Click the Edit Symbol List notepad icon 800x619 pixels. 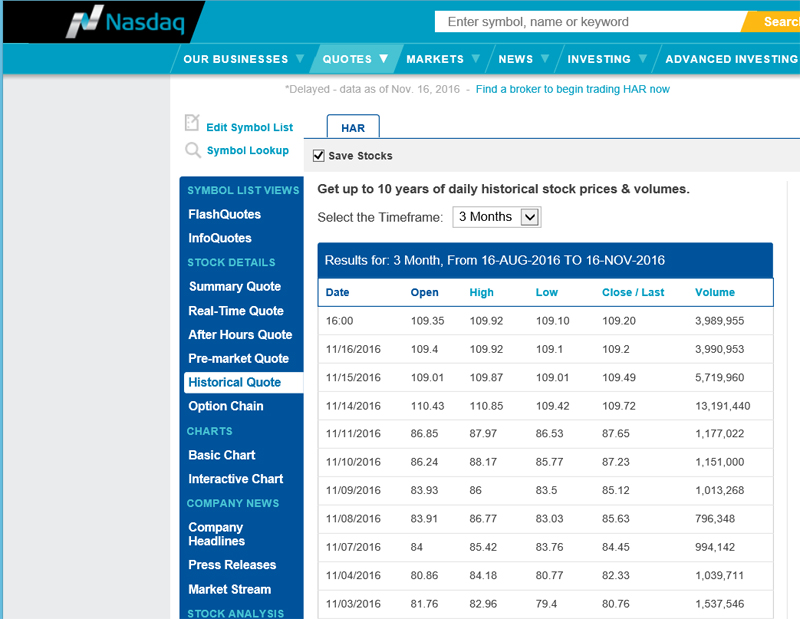click(192, 123)
